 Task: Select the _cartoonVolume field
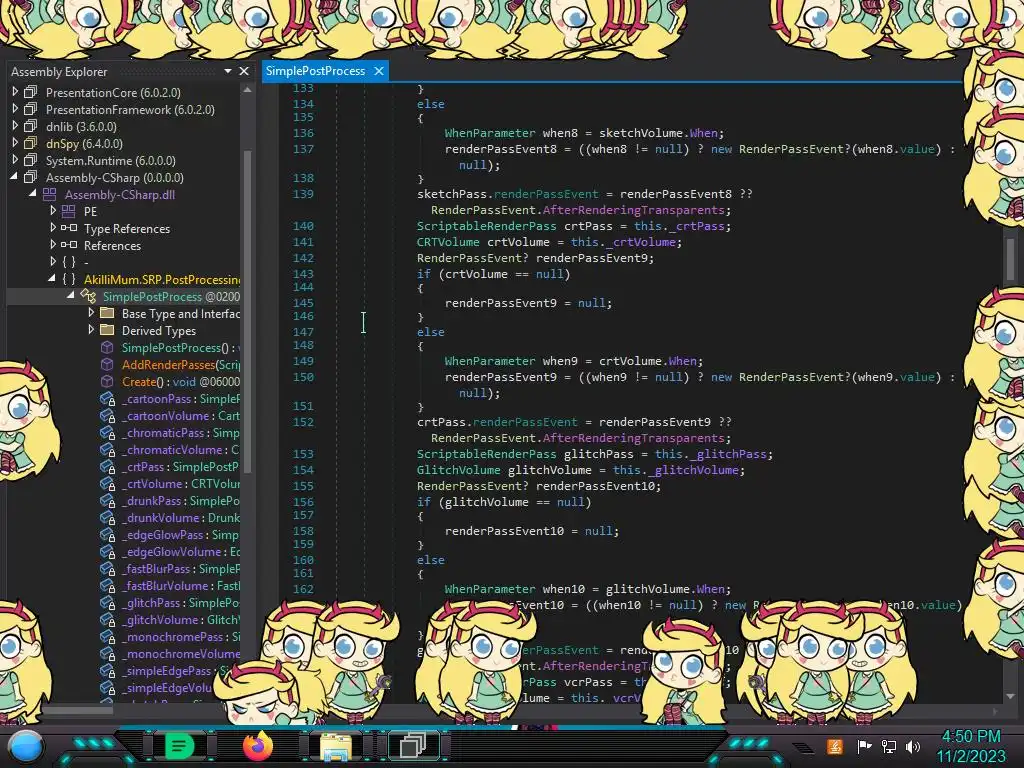pyautogui.click(x=181, y=415)
